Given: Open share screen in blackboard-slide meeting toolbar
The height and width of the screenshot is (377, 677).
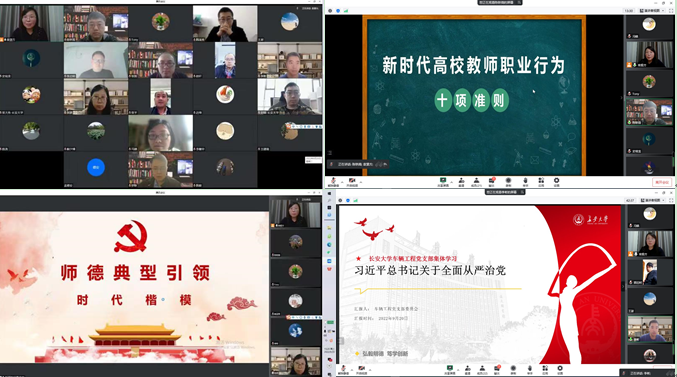Looking at the screenshot, I should 443,182.
